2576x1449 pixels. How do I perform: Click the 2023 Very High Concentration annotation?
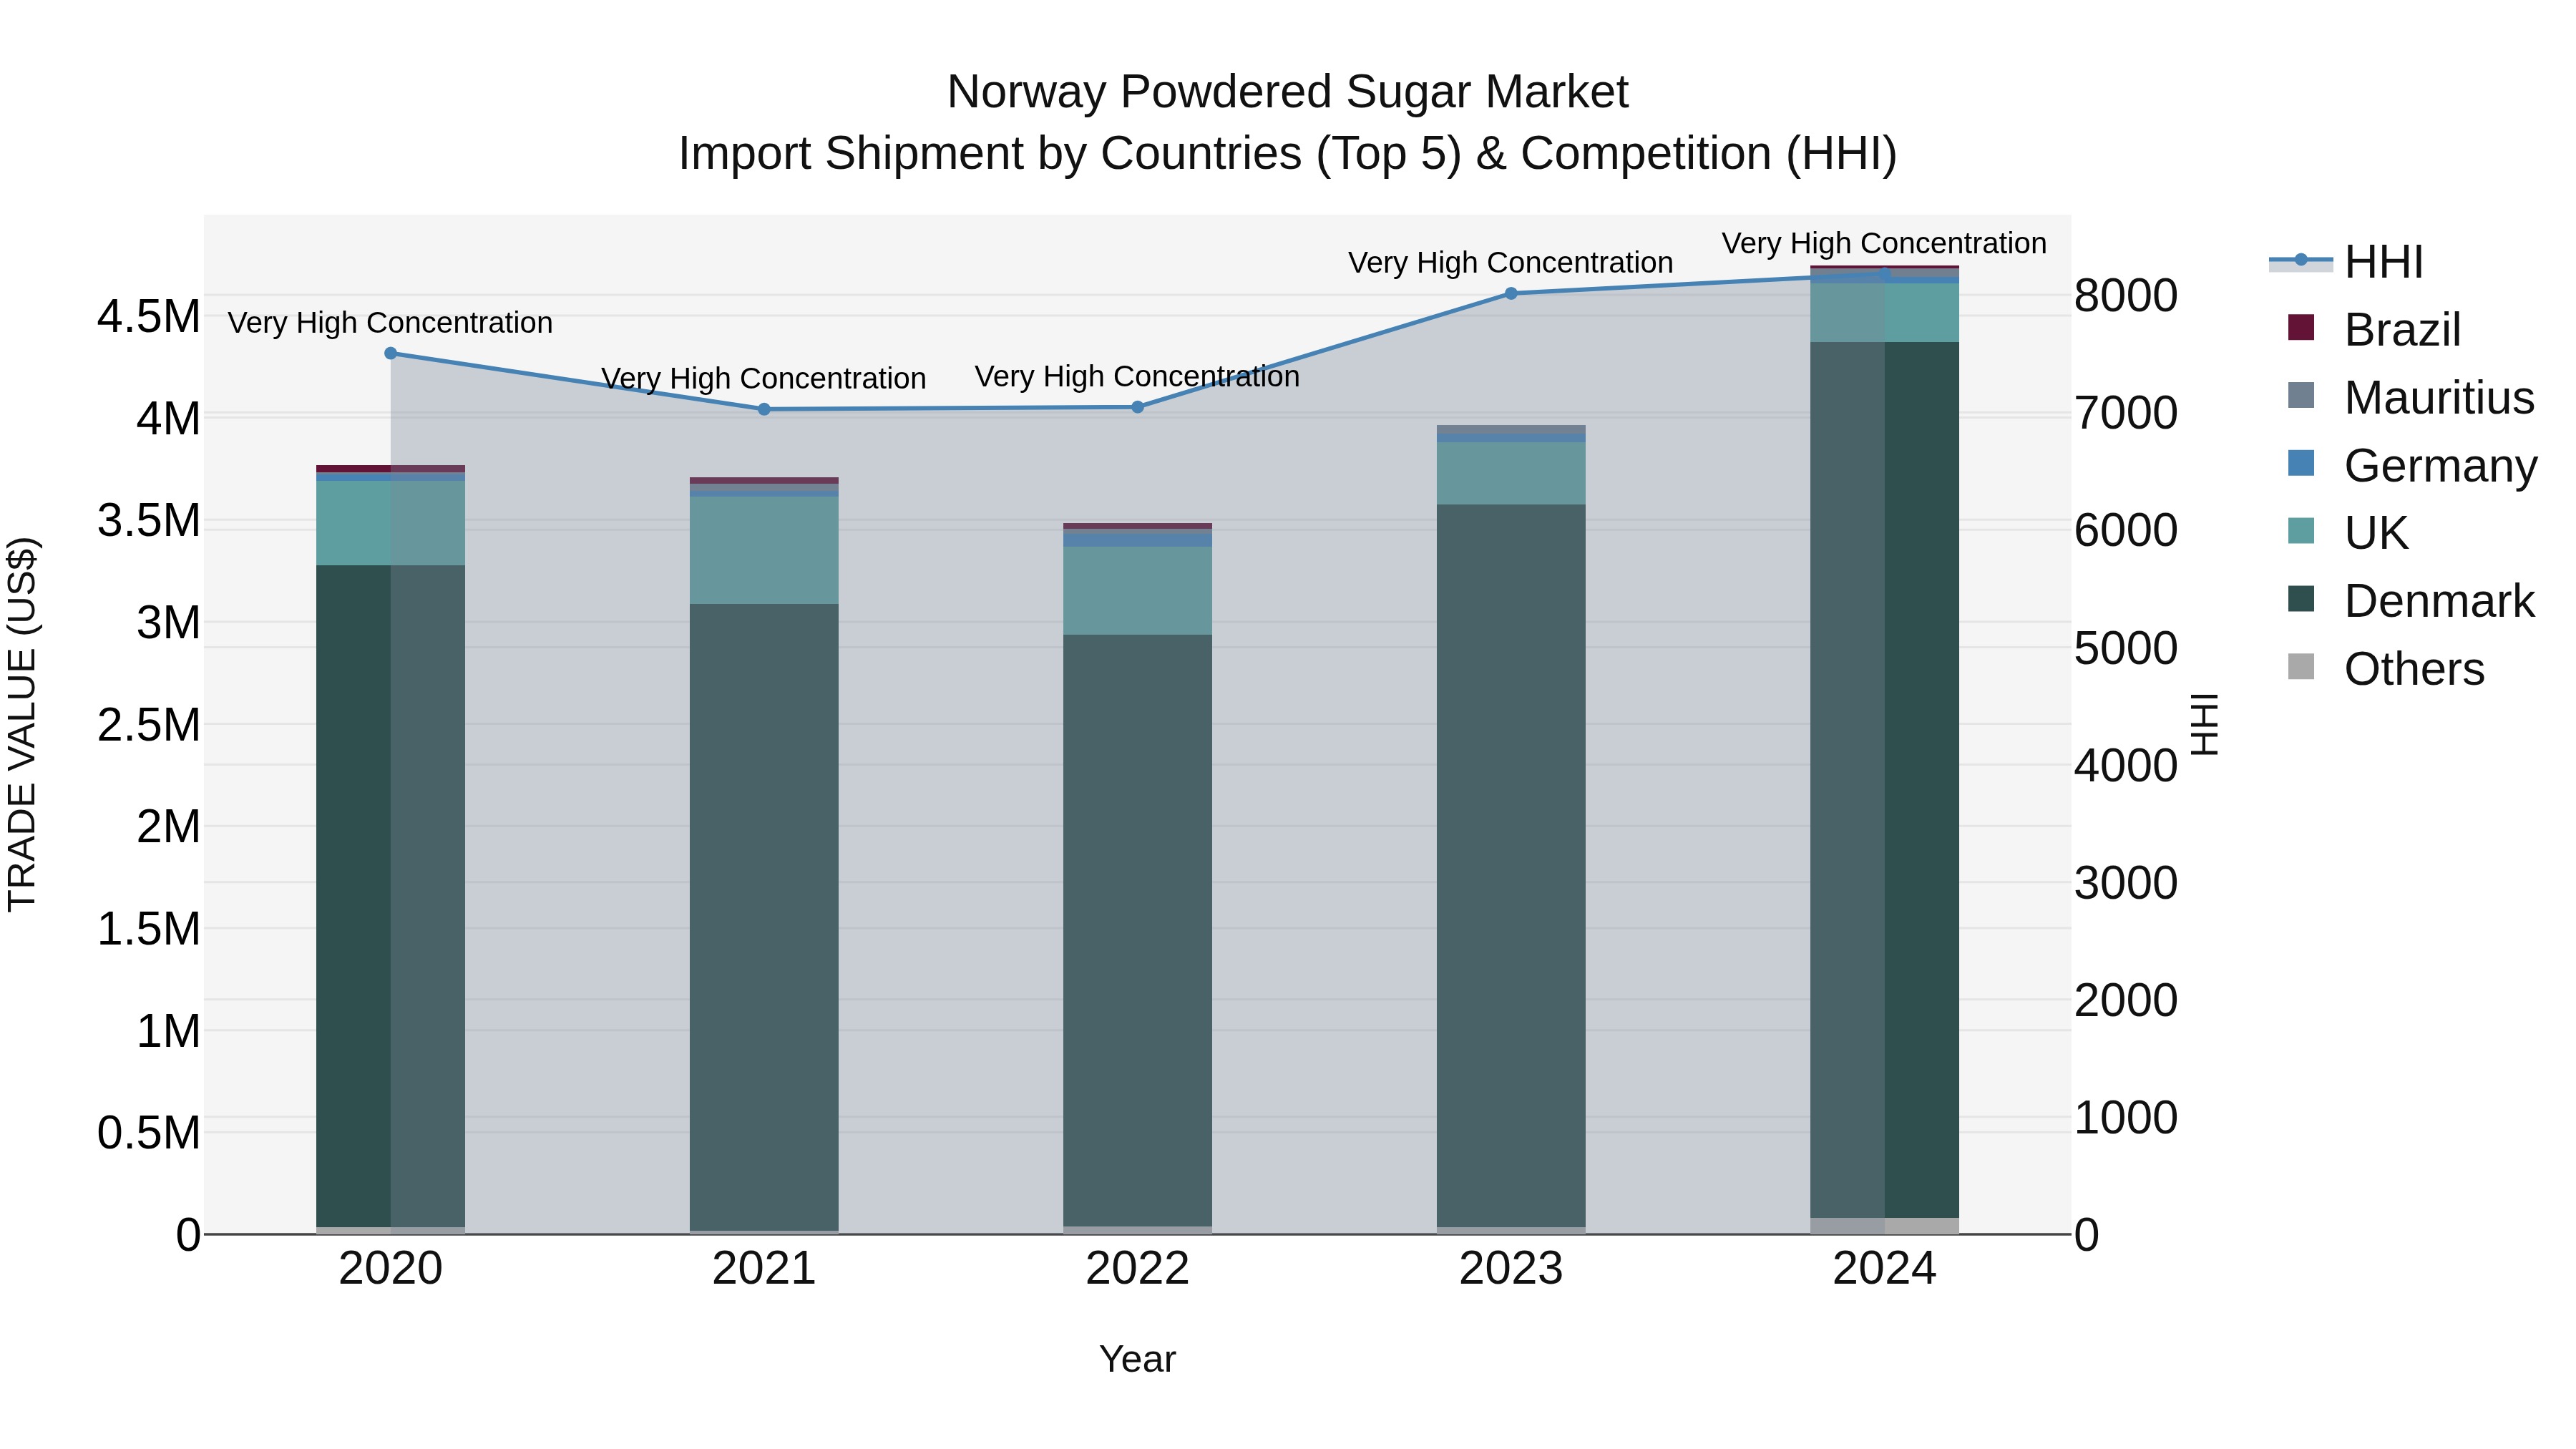click(1510, 263)
